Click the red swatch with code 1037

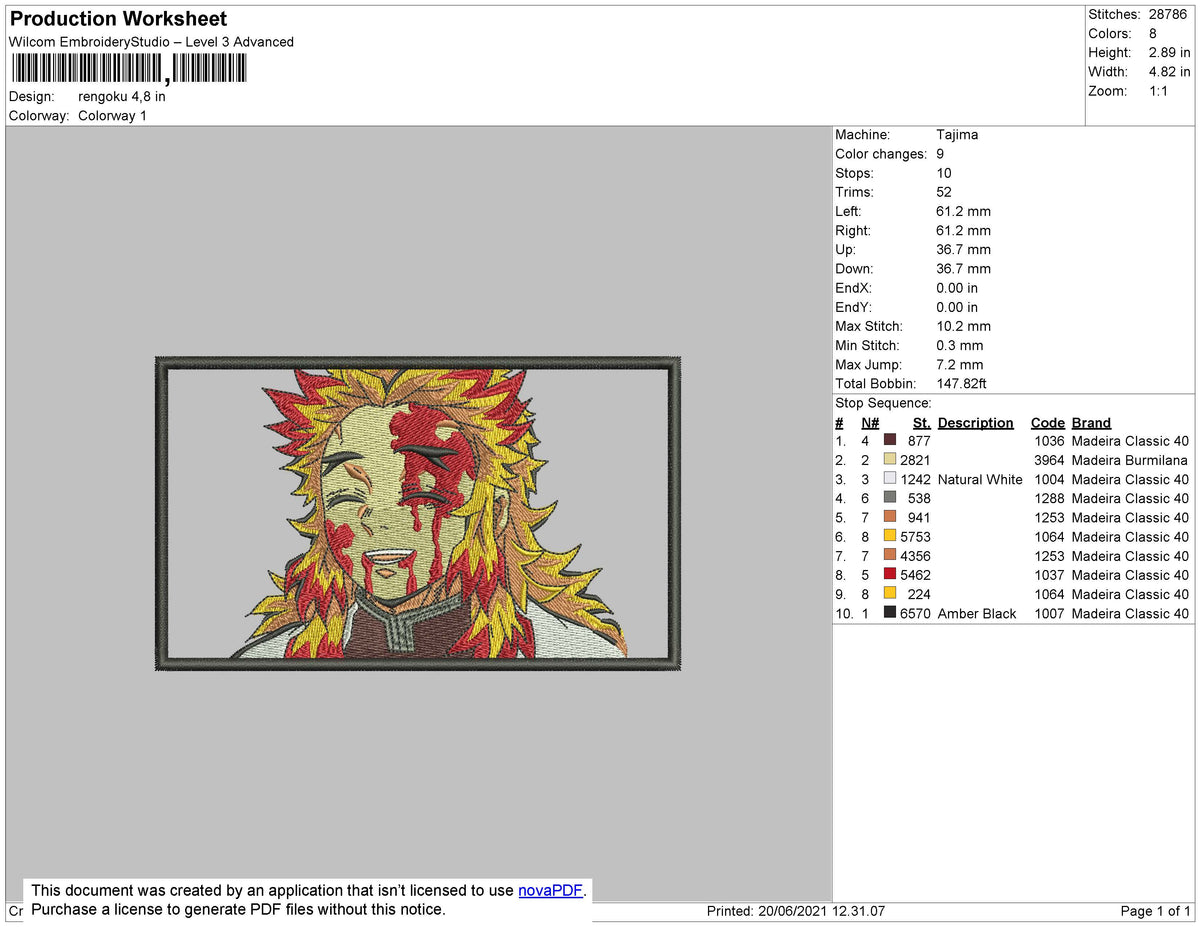pyautogui.click(x=889, y=575)
